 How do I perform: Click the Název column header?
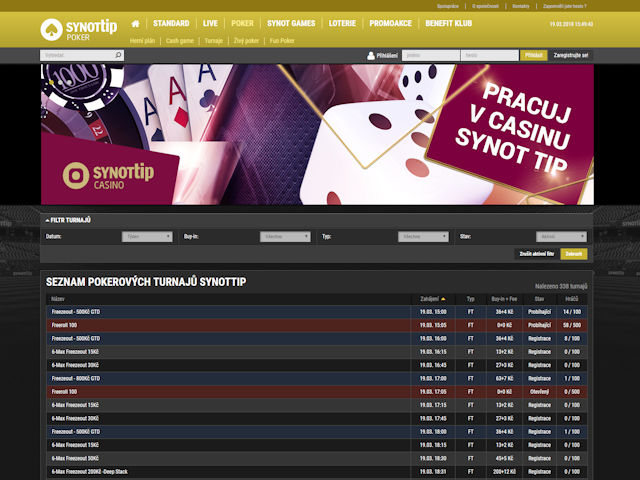tap(58, 299)
